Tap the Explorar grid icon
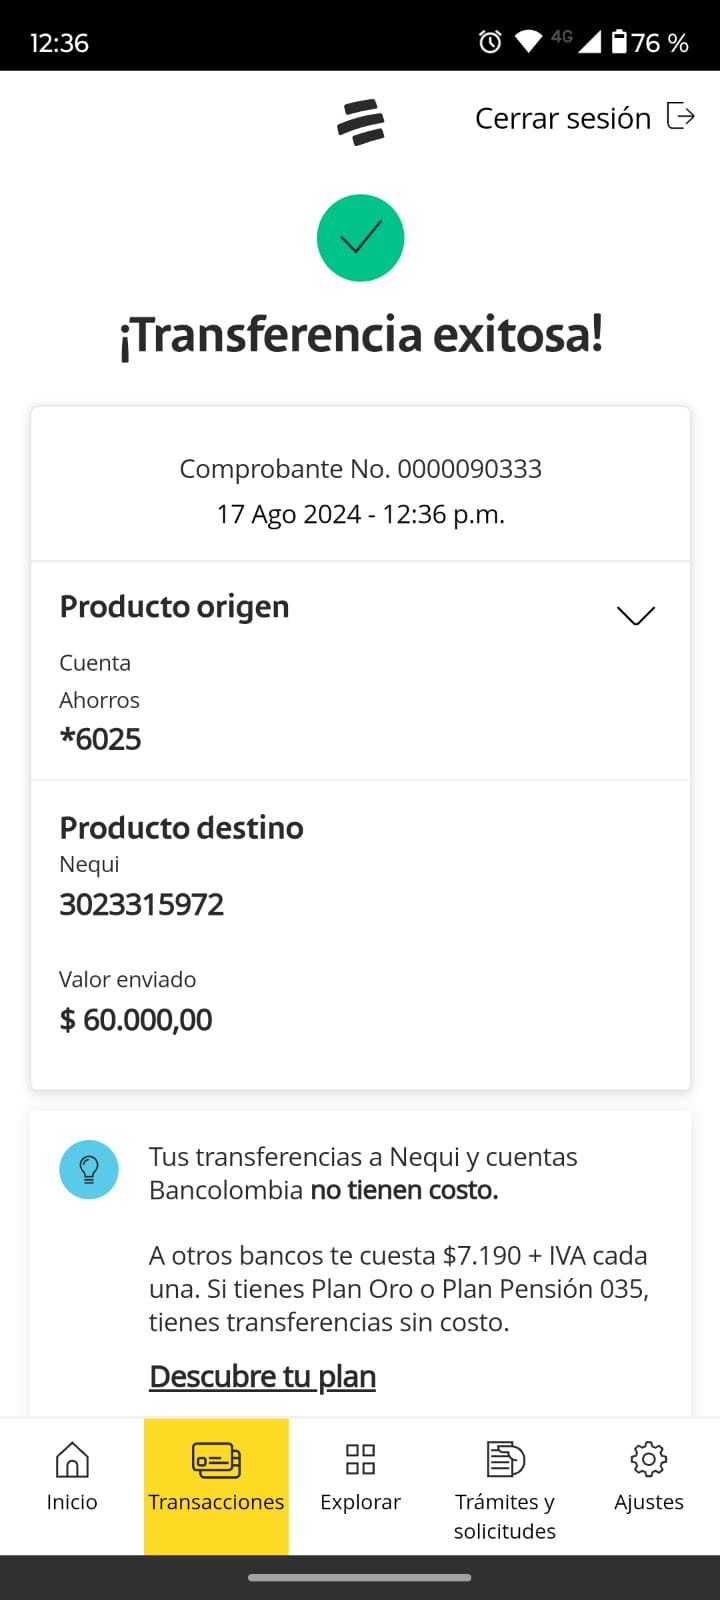This screenshot has height=1600, width=720. point(360,1459)
